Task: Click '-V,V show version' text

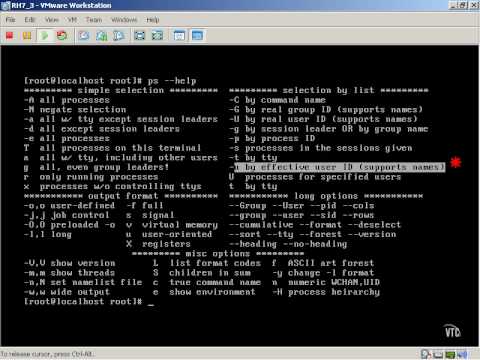Action: pyautogui.click(x=70, y=263)
